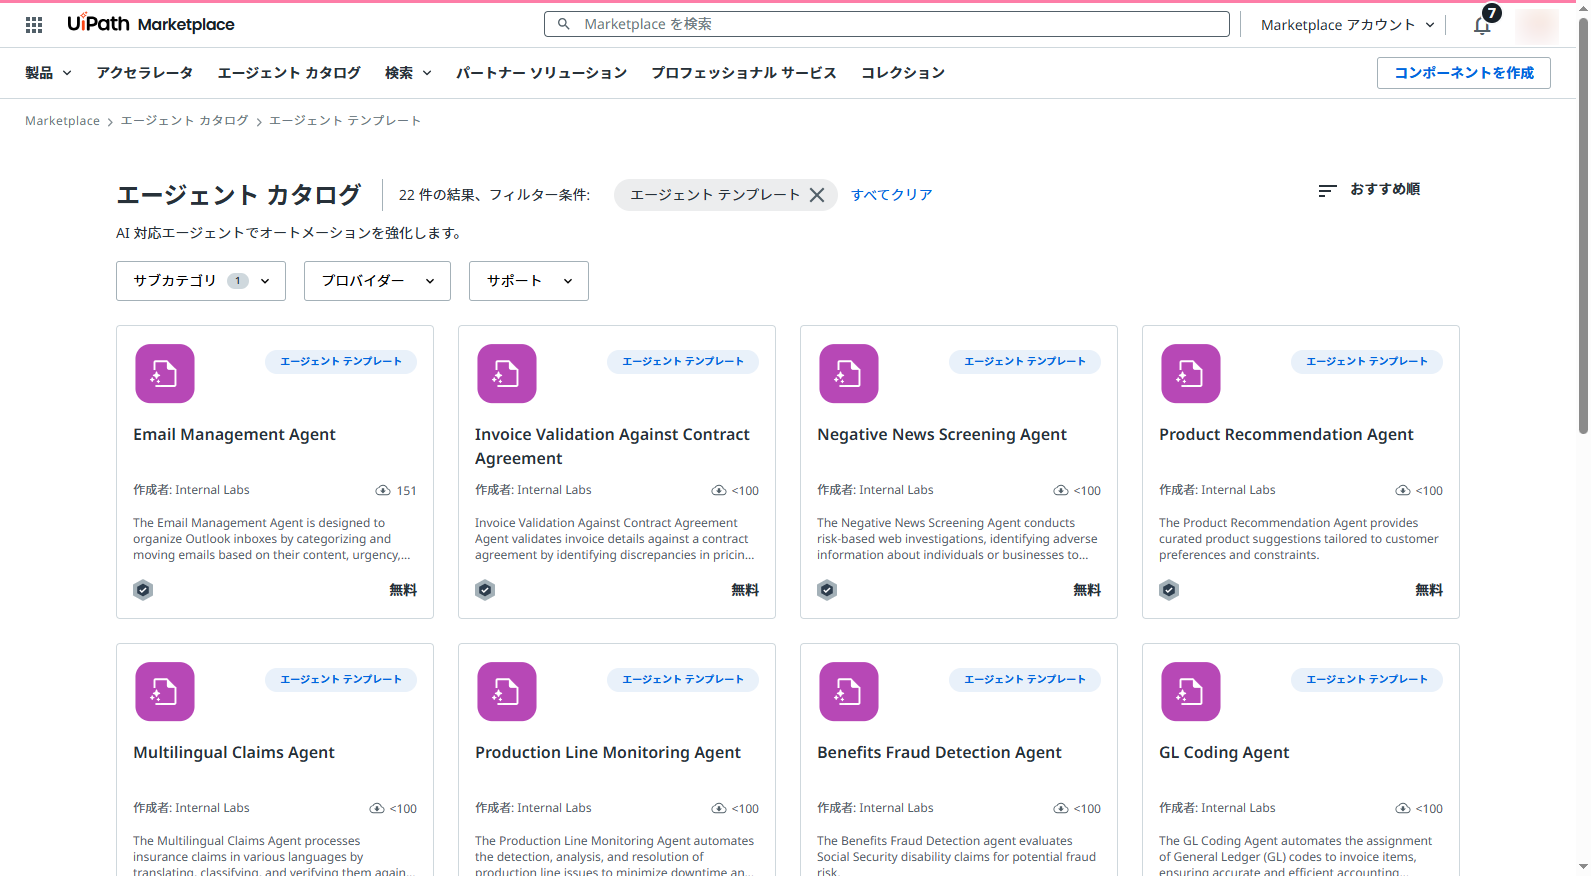Open the notifications bell
Image resolution: width=1591 pixels, height=876 pixels.
tap(1482, 25)
